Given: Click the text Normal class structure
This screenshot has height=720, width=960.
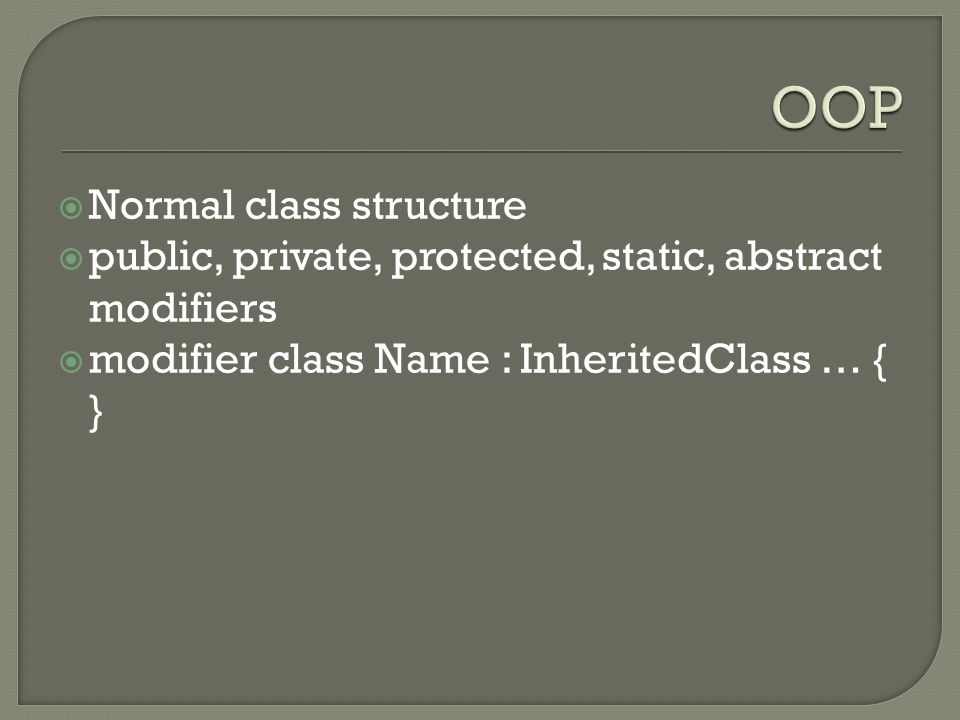Looking at the screenshot, I should click(x=307, y=204).
